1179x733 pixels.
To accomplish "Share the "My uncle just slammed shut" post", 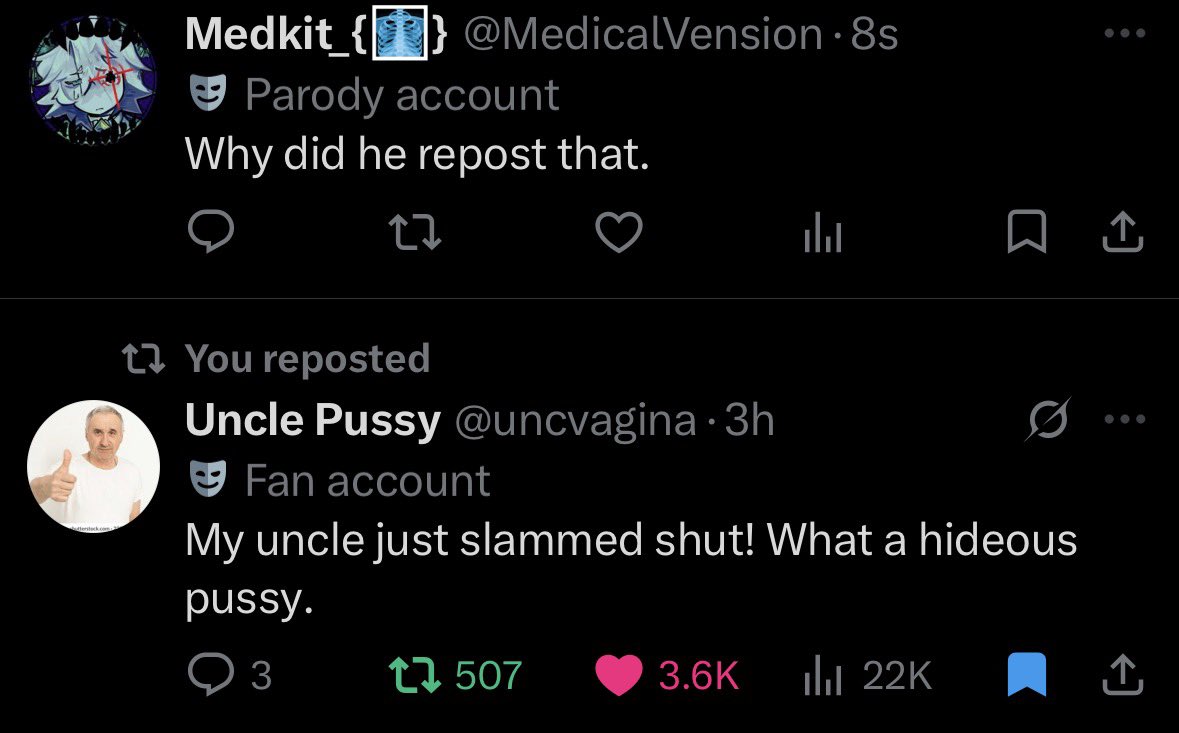I will tap(1123, 674).
